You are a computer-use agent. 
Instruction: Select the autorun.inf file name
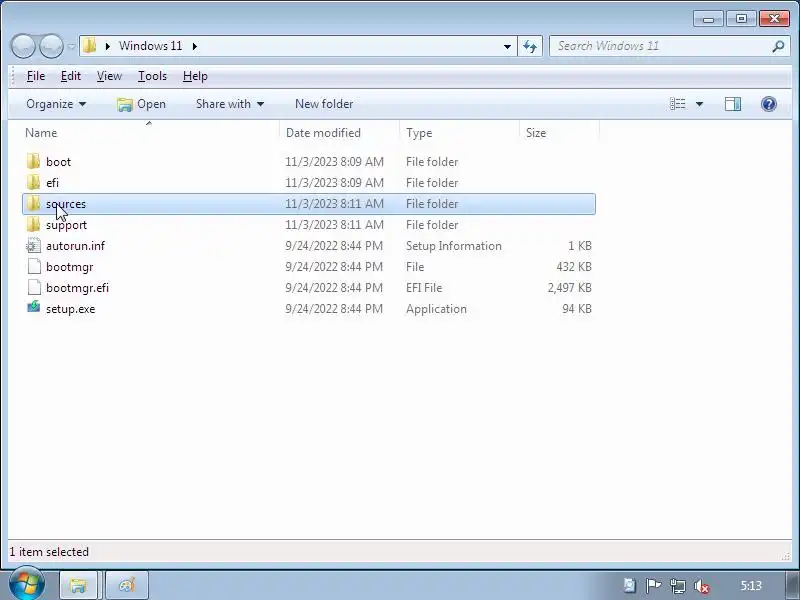pos(76,246)
